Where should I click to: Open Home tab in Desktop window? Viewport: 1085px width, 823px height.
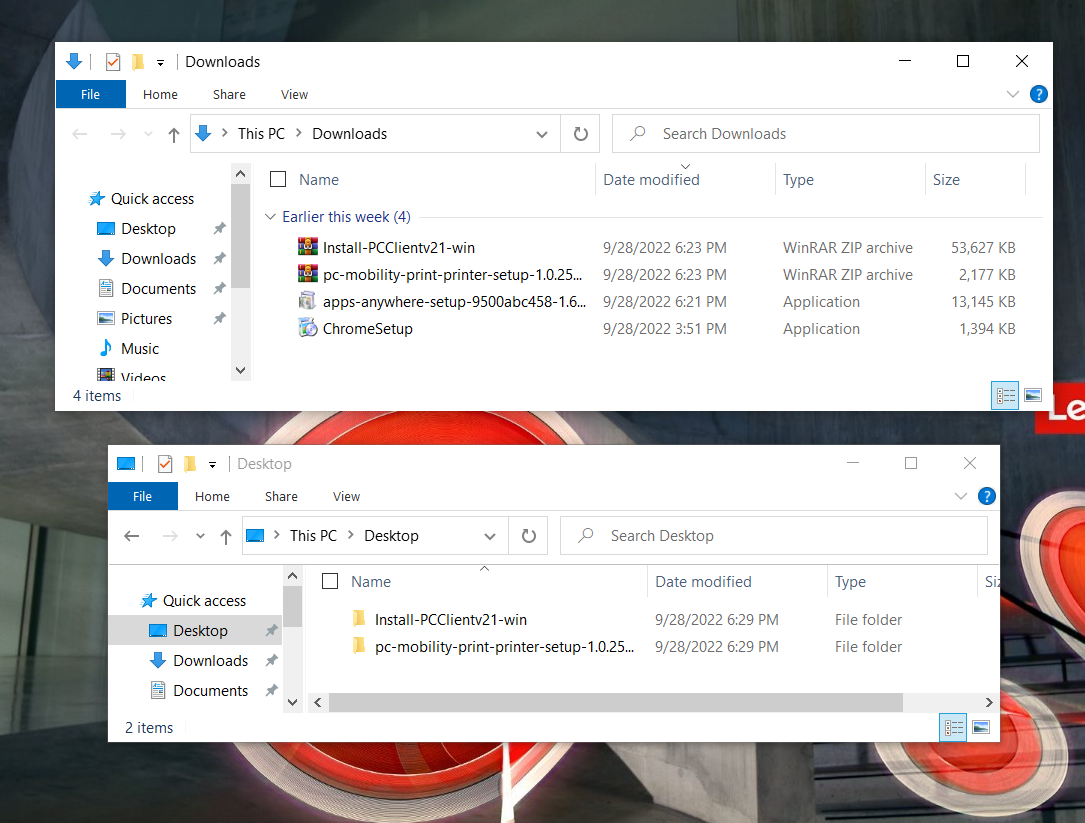(212, 496)
